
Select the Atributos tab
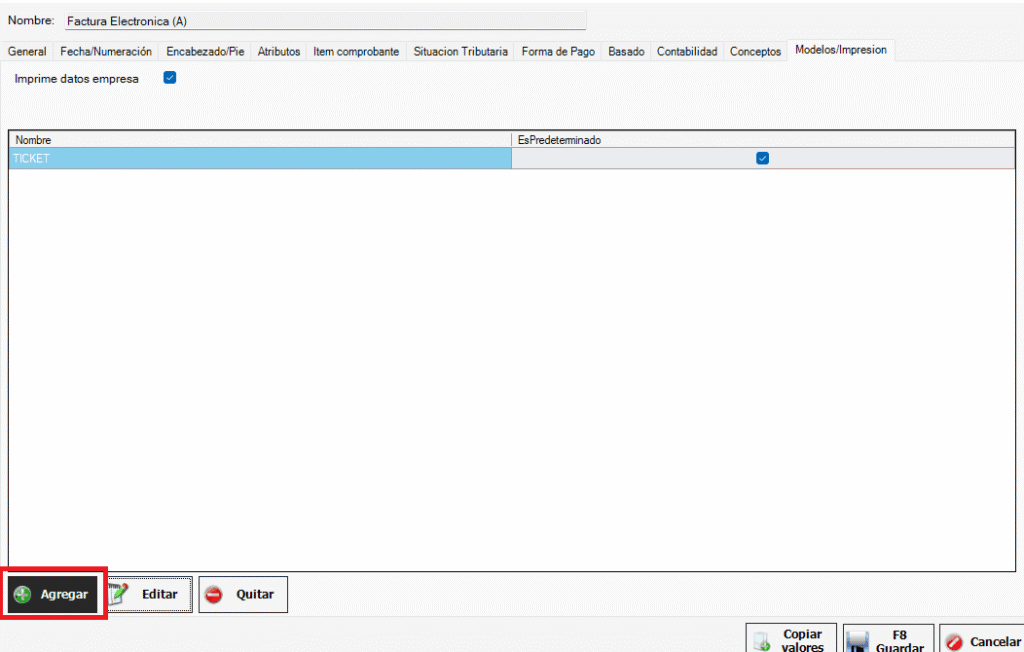point(279,51)
